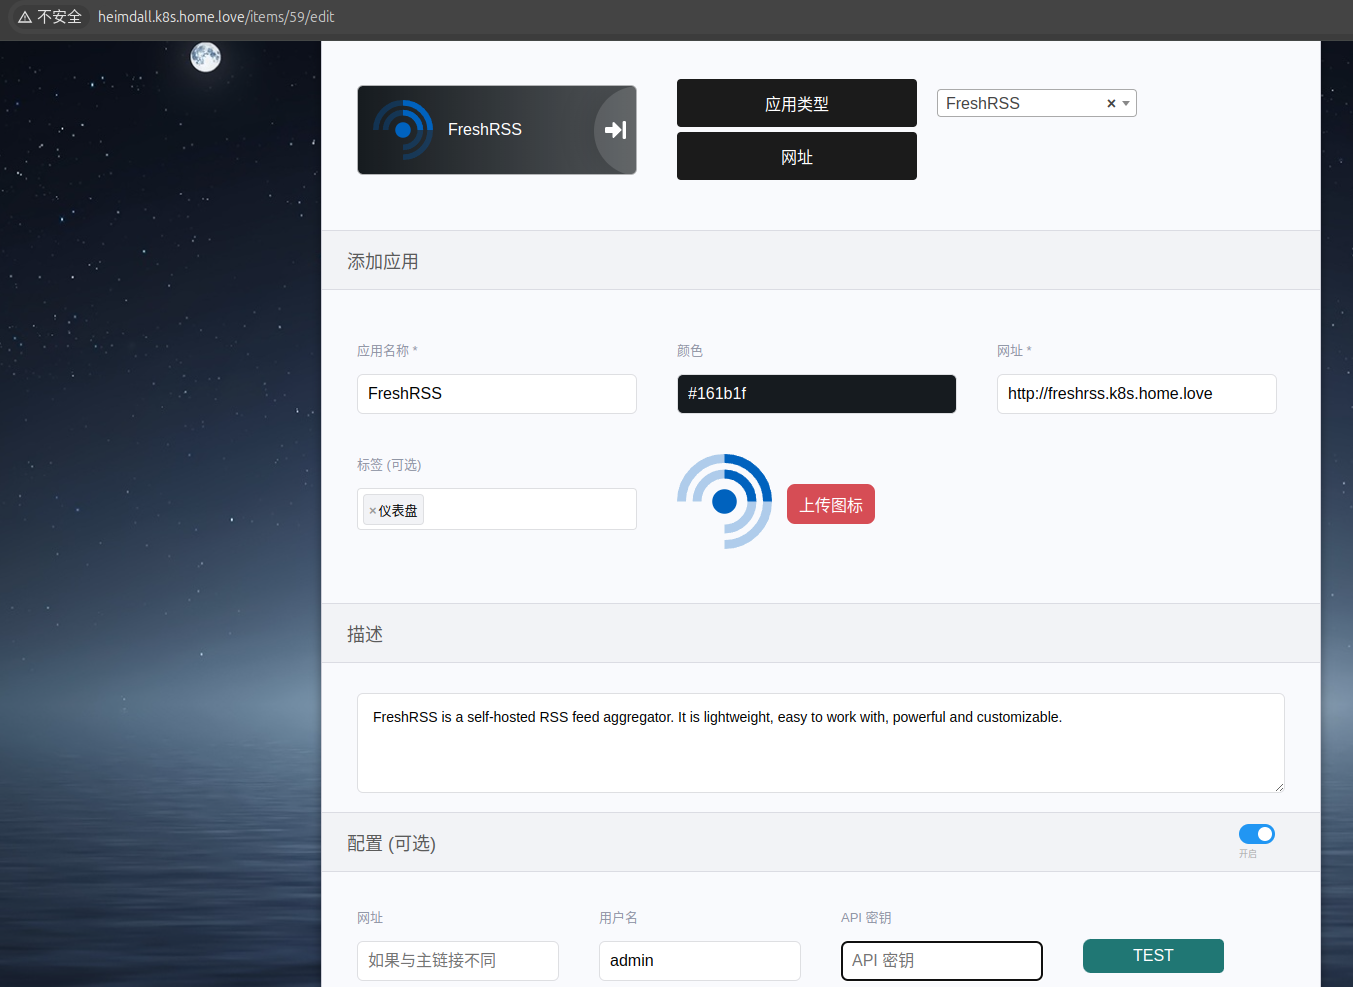Click the 网址 black button
The image size is (1353, 987).
797,156
